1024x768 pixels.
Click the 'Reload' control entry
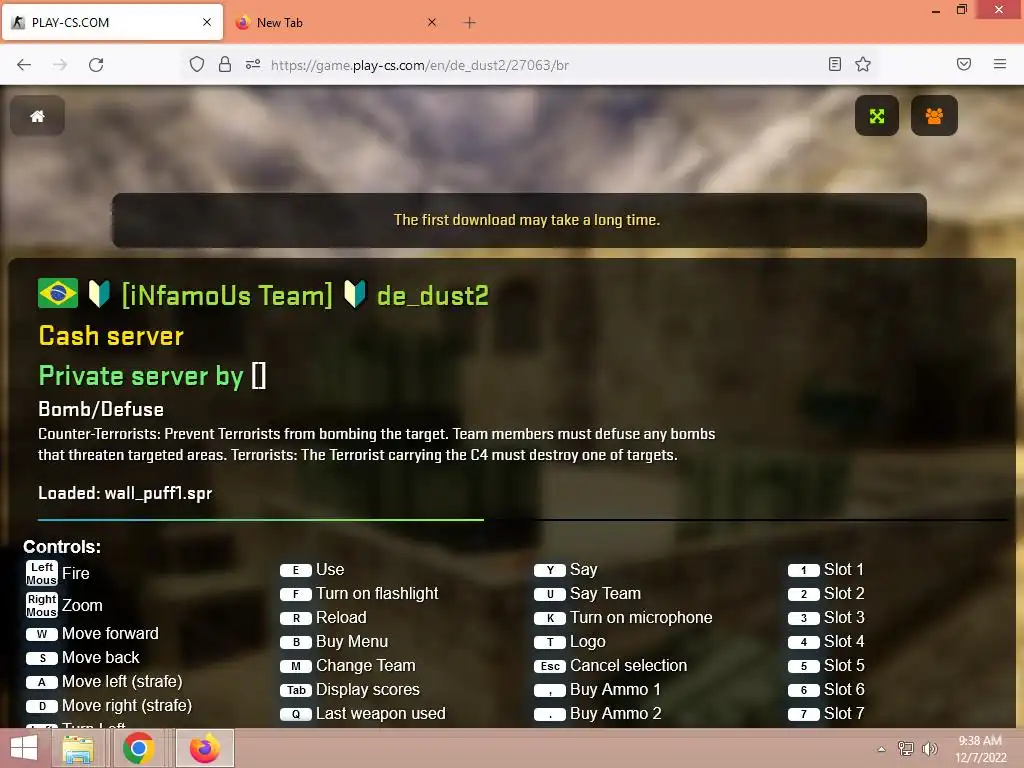323,618
